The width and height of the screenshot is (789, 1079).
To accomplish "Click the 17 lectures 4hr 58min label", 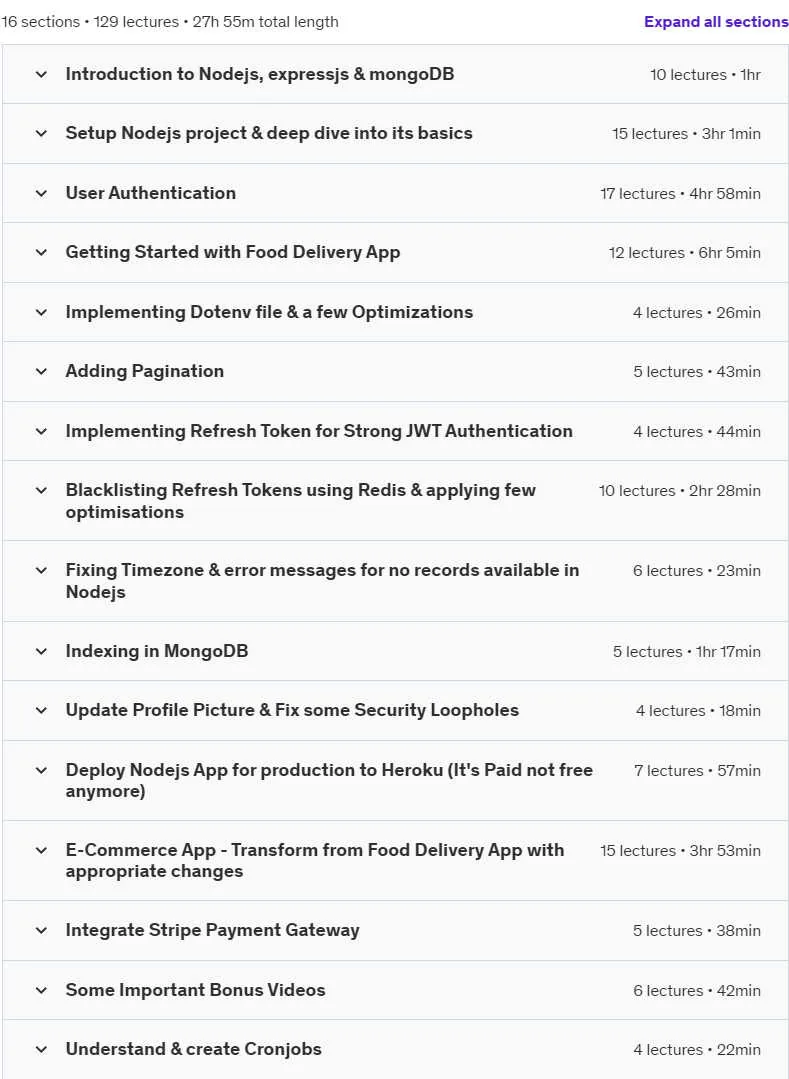I will coord(680,194).
